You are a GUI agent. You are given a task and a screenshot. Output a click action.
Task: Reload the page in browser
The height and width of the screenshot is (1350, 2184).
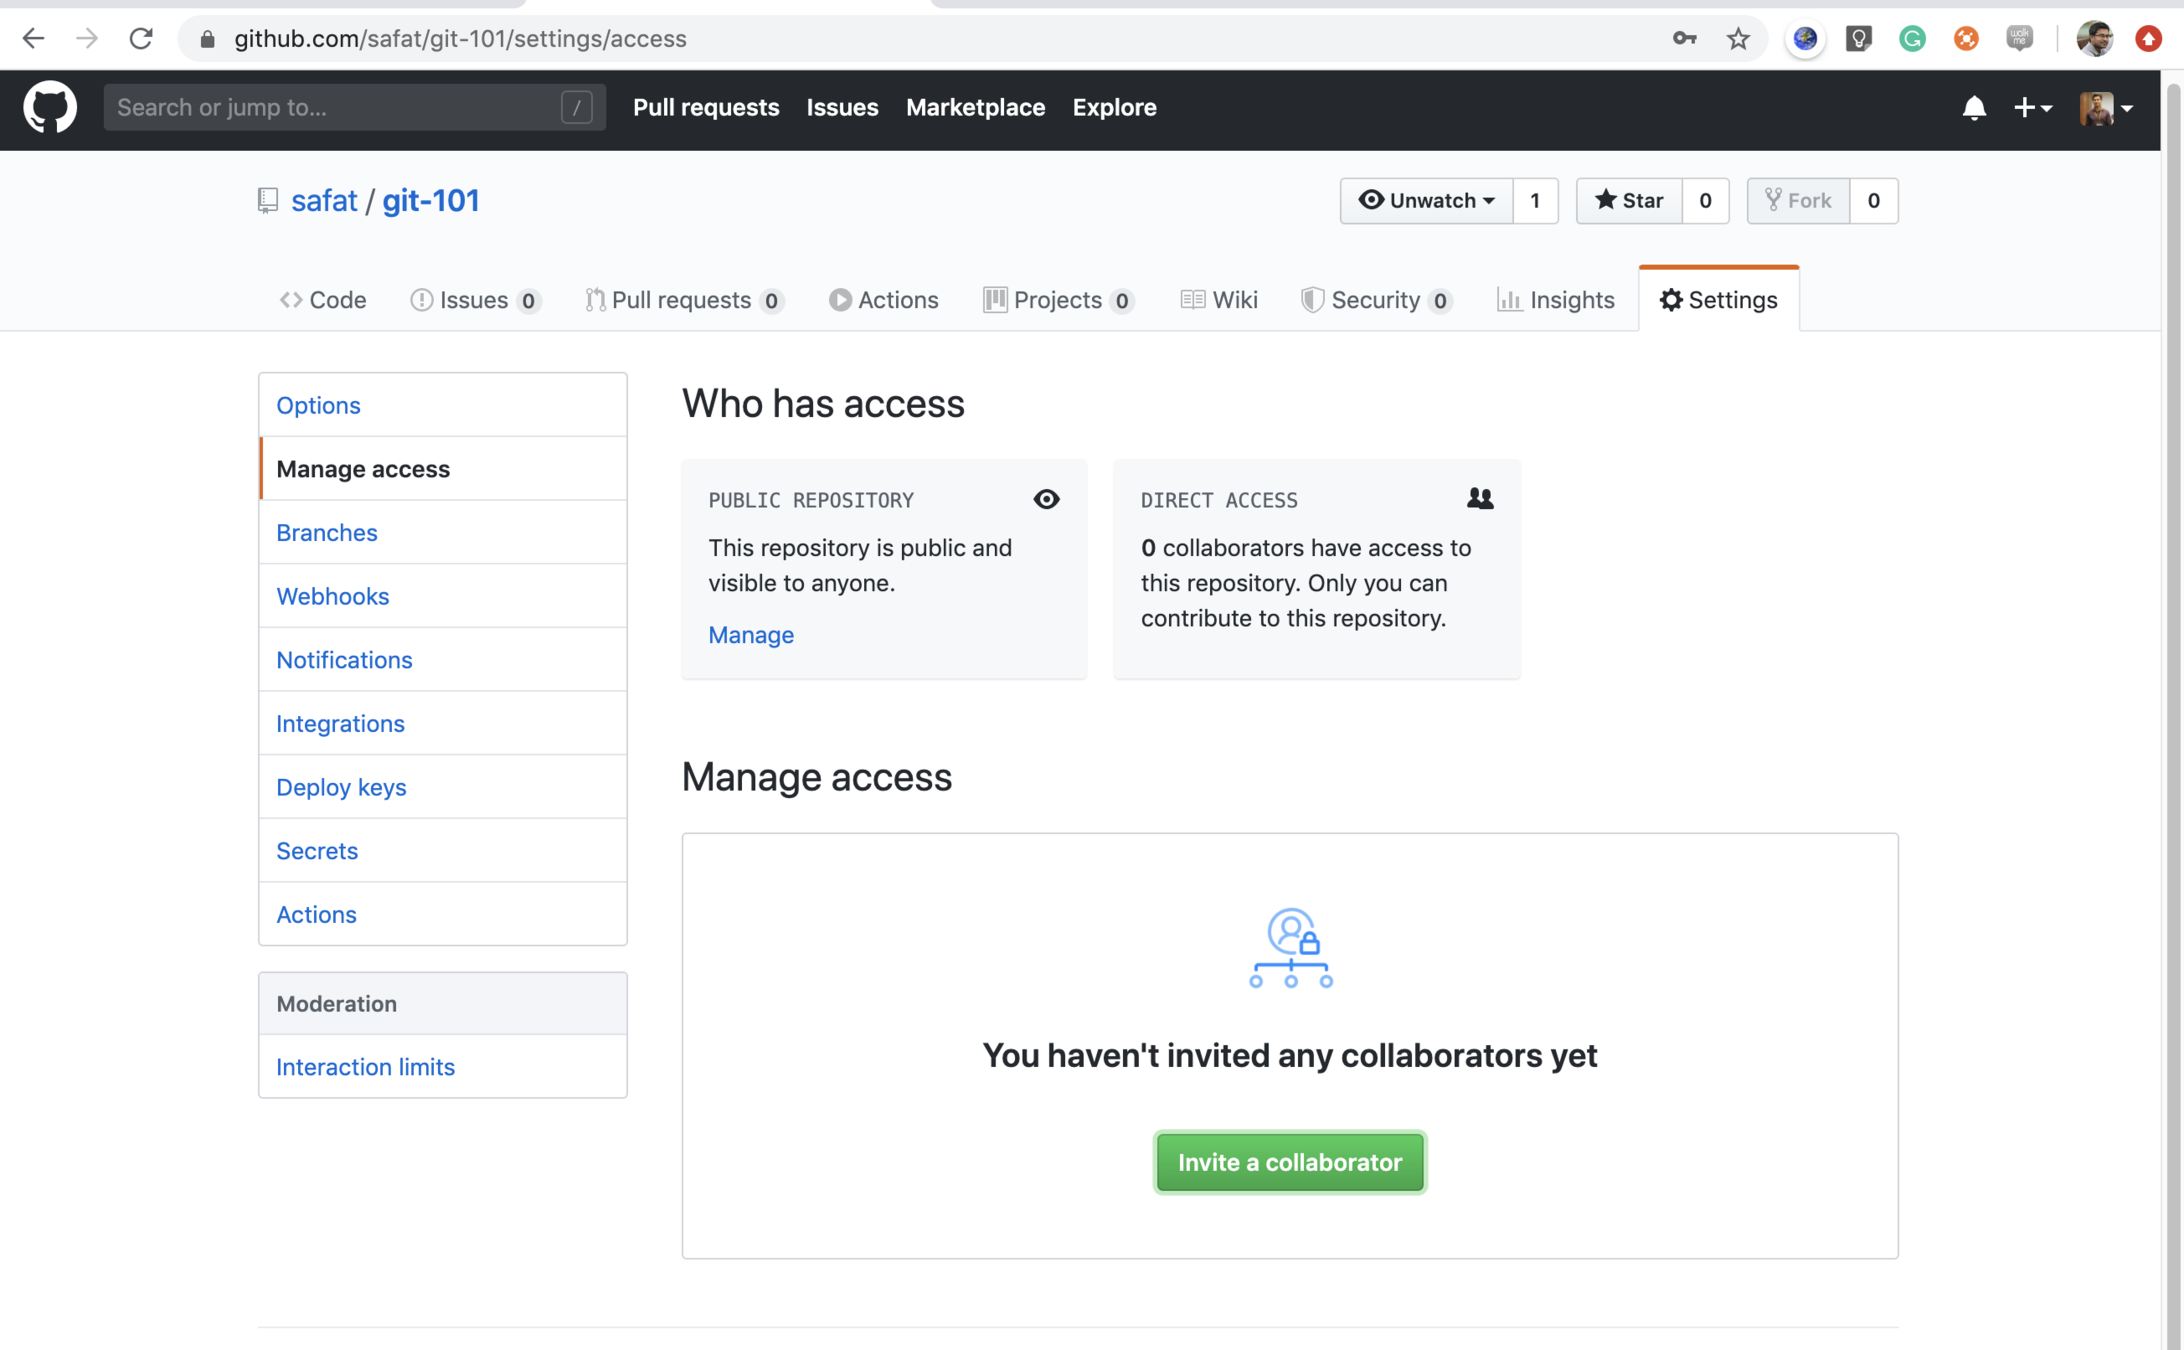click(x=141, y=39)
